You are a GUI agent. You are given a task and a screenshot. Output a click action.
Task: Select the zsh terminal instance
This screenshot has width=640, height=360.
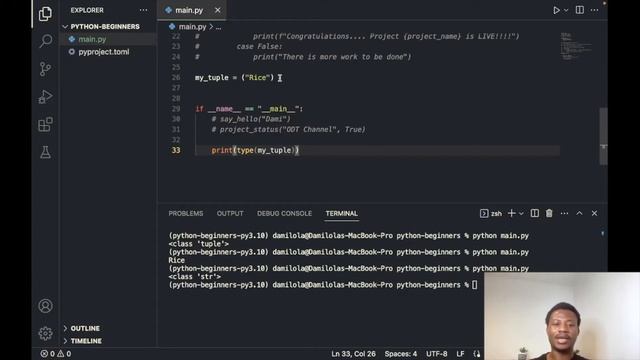(x=491, y=213)
